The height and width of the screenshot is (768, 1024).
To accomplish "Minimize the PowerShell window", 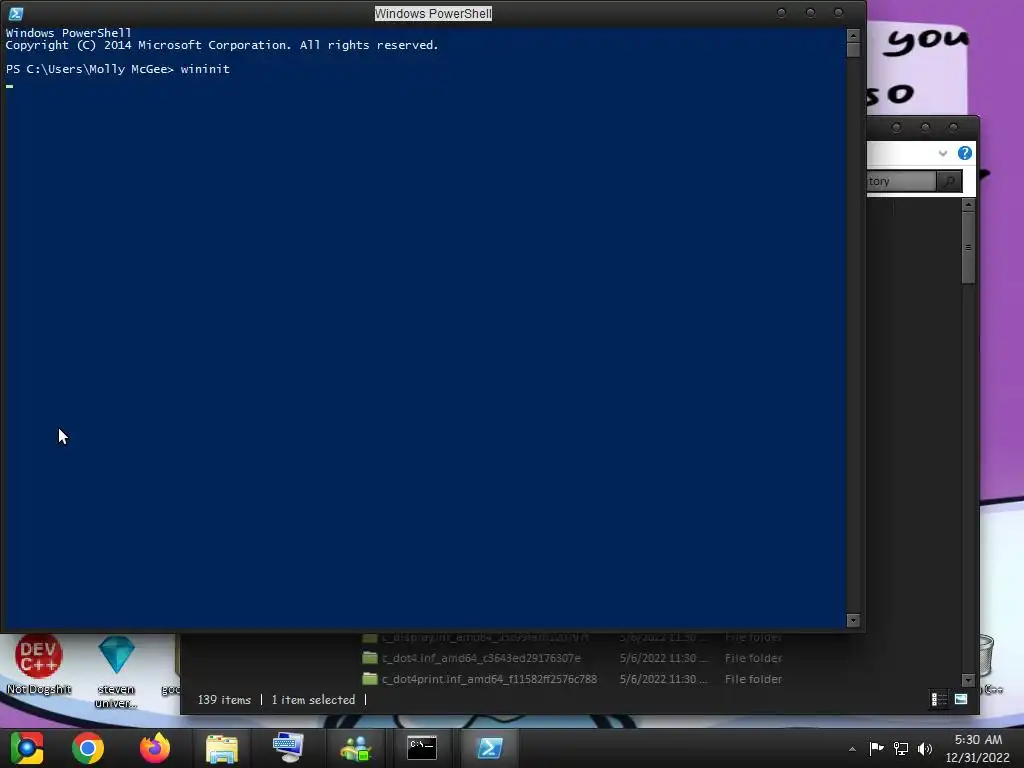I will (781, 12).
